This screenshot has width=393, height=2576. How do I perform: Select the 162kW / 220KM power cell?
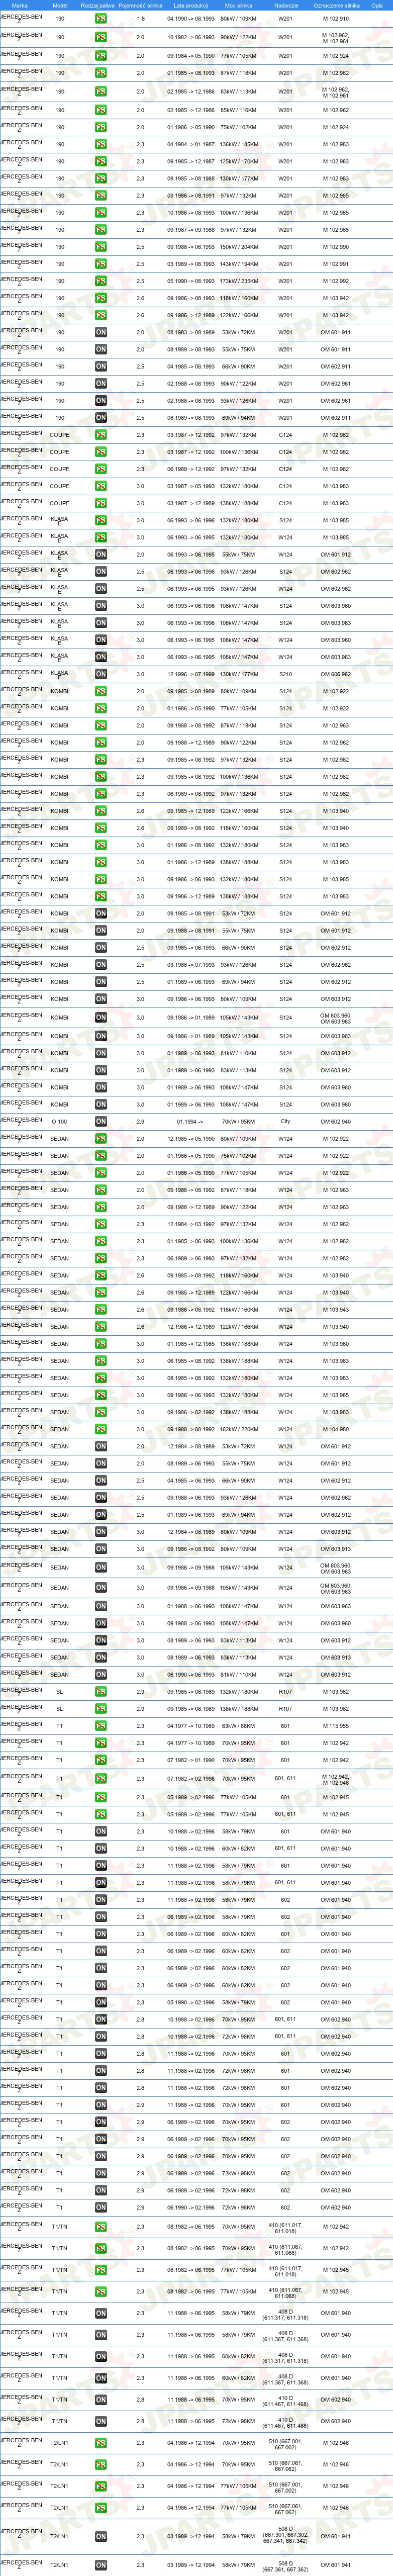point(238,1429)
